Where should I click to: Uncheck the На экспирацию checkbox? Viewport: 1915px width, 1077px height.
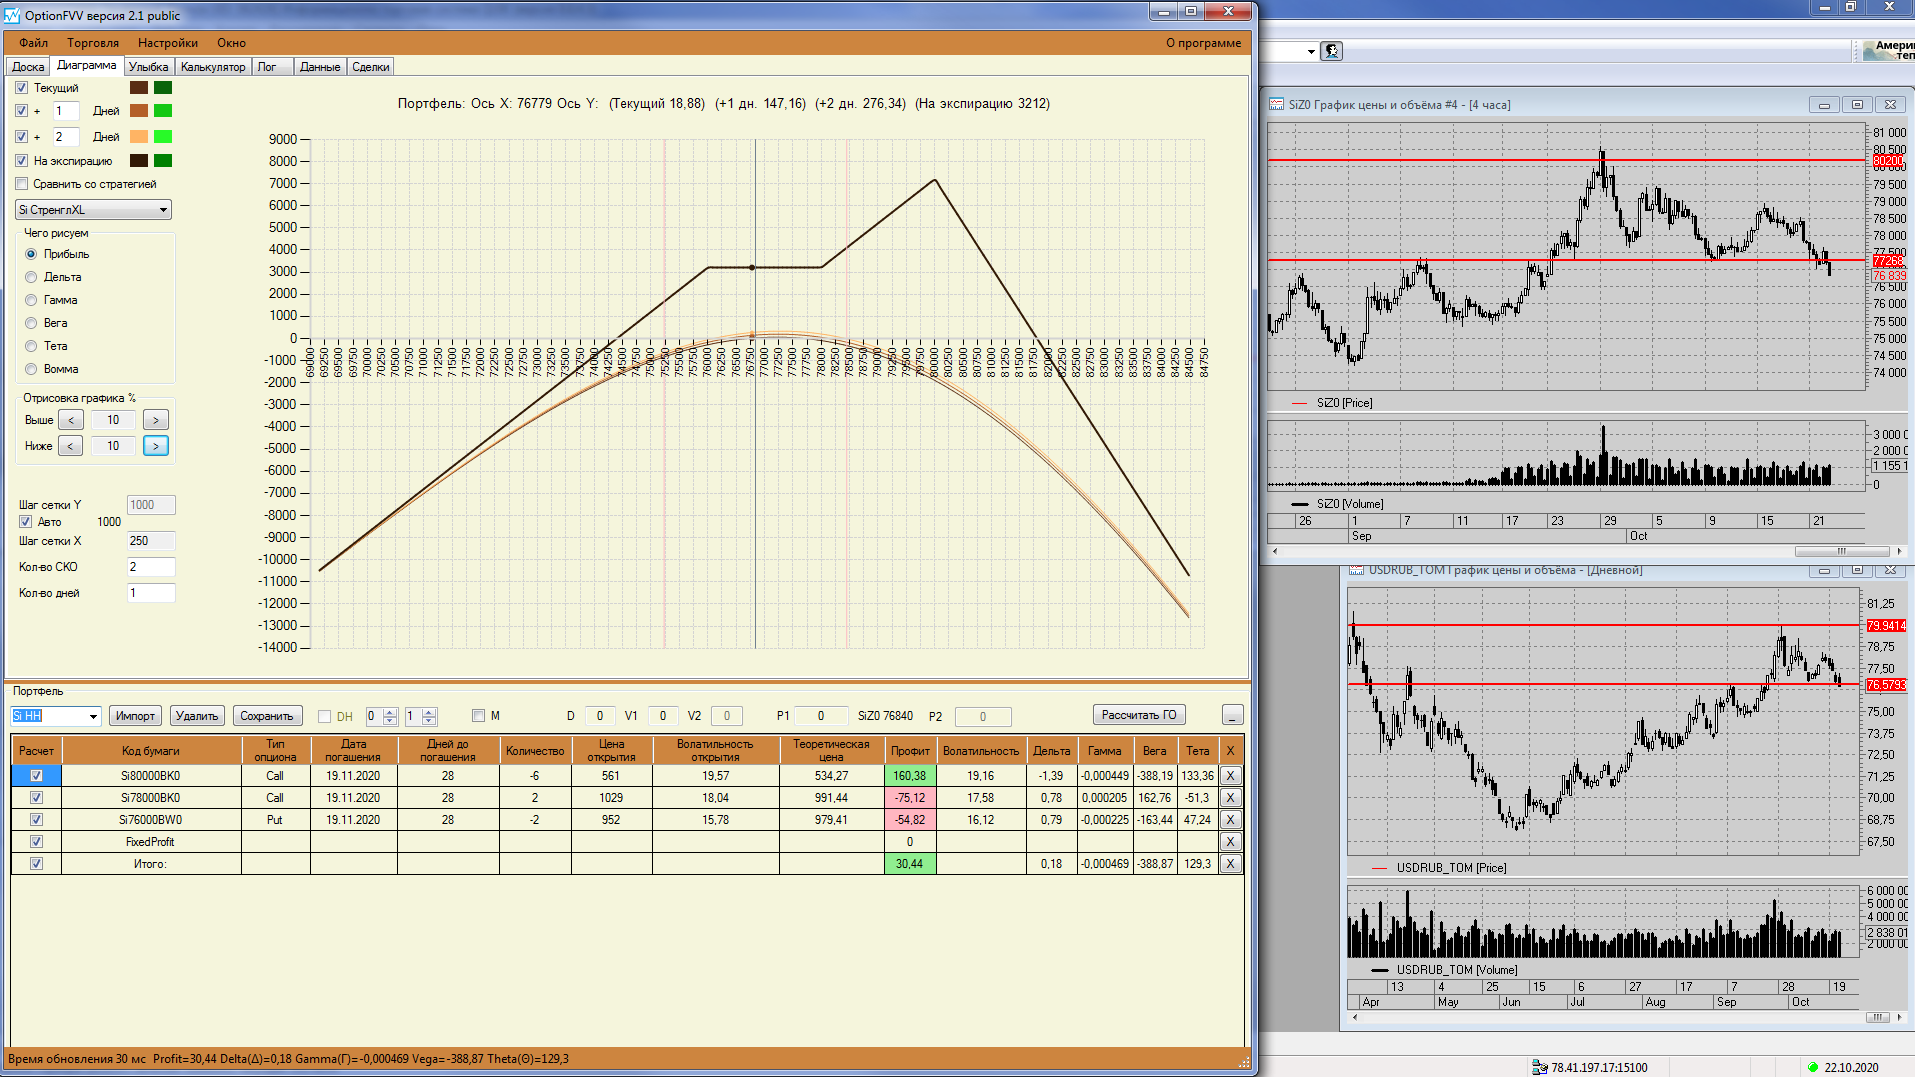click(22, 161)
